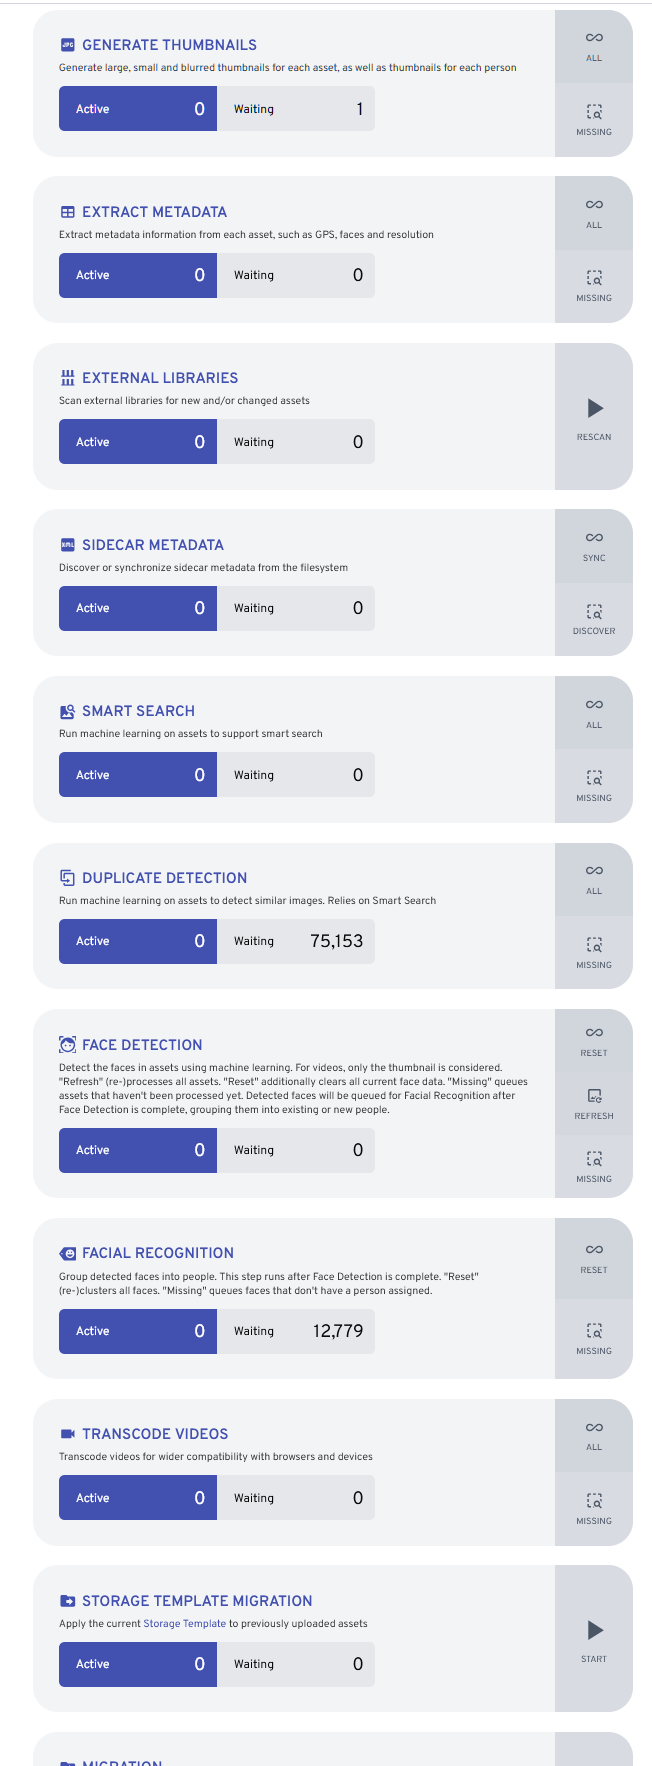Click the Duplicate Detection Waiting count 75,153
Image resolution: width=652 pixels, height=1766 pixels.
click(337, 941)
